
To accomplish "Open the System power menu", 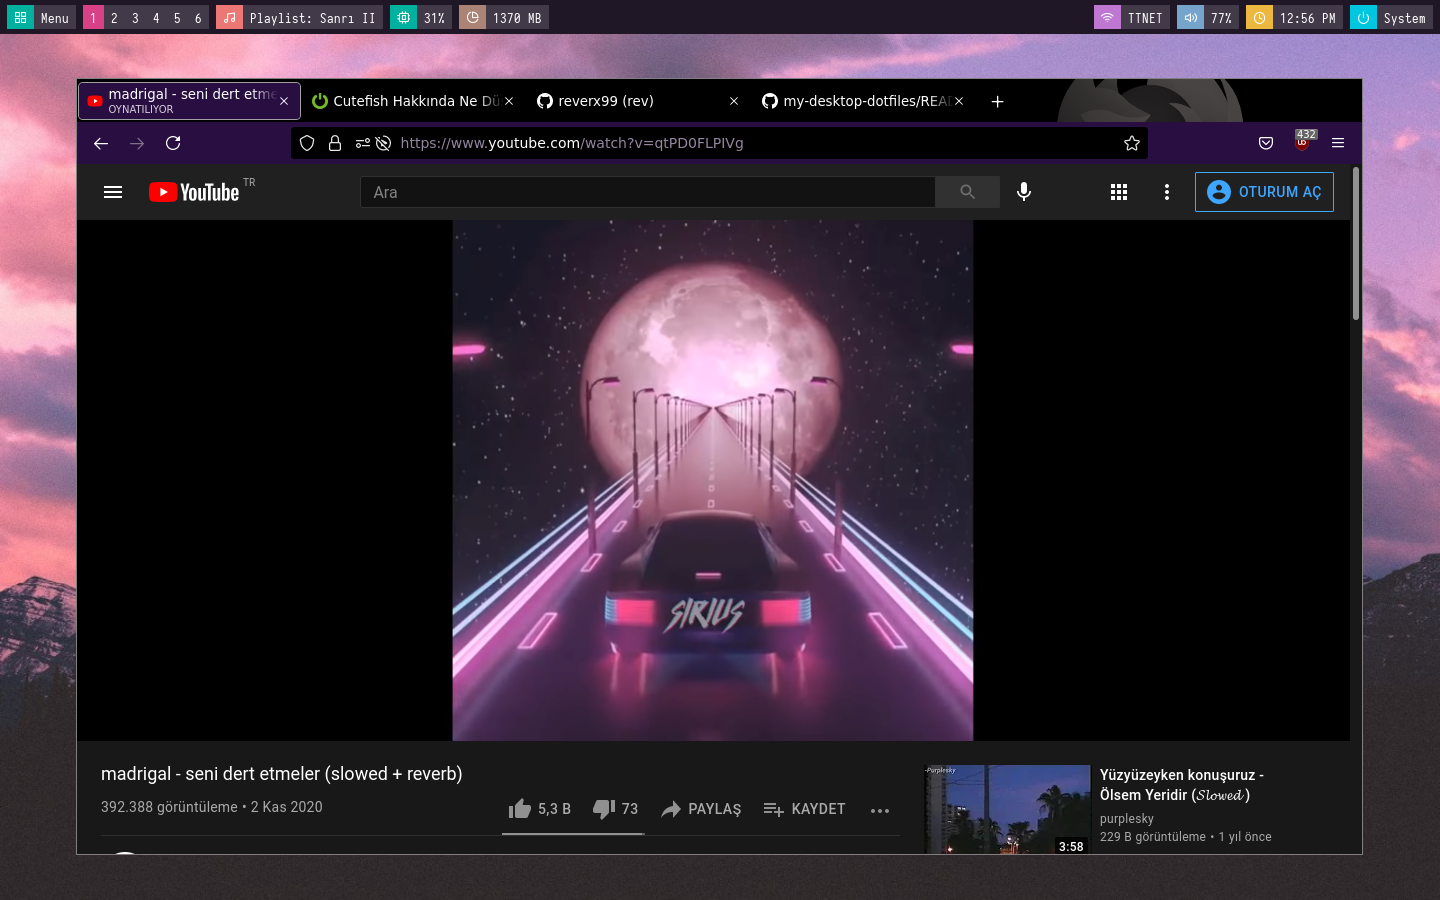I will click(1392, 17).
